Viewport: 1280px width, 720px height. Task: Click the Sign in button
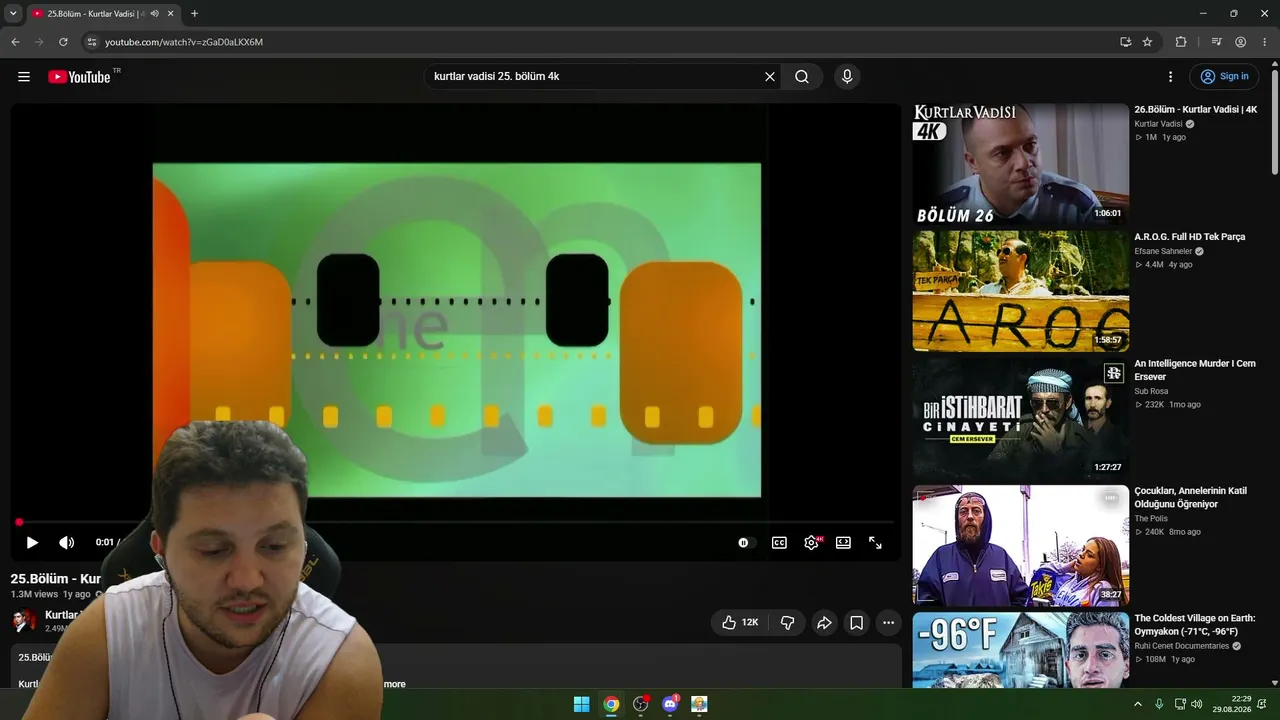click(1224, 77)
